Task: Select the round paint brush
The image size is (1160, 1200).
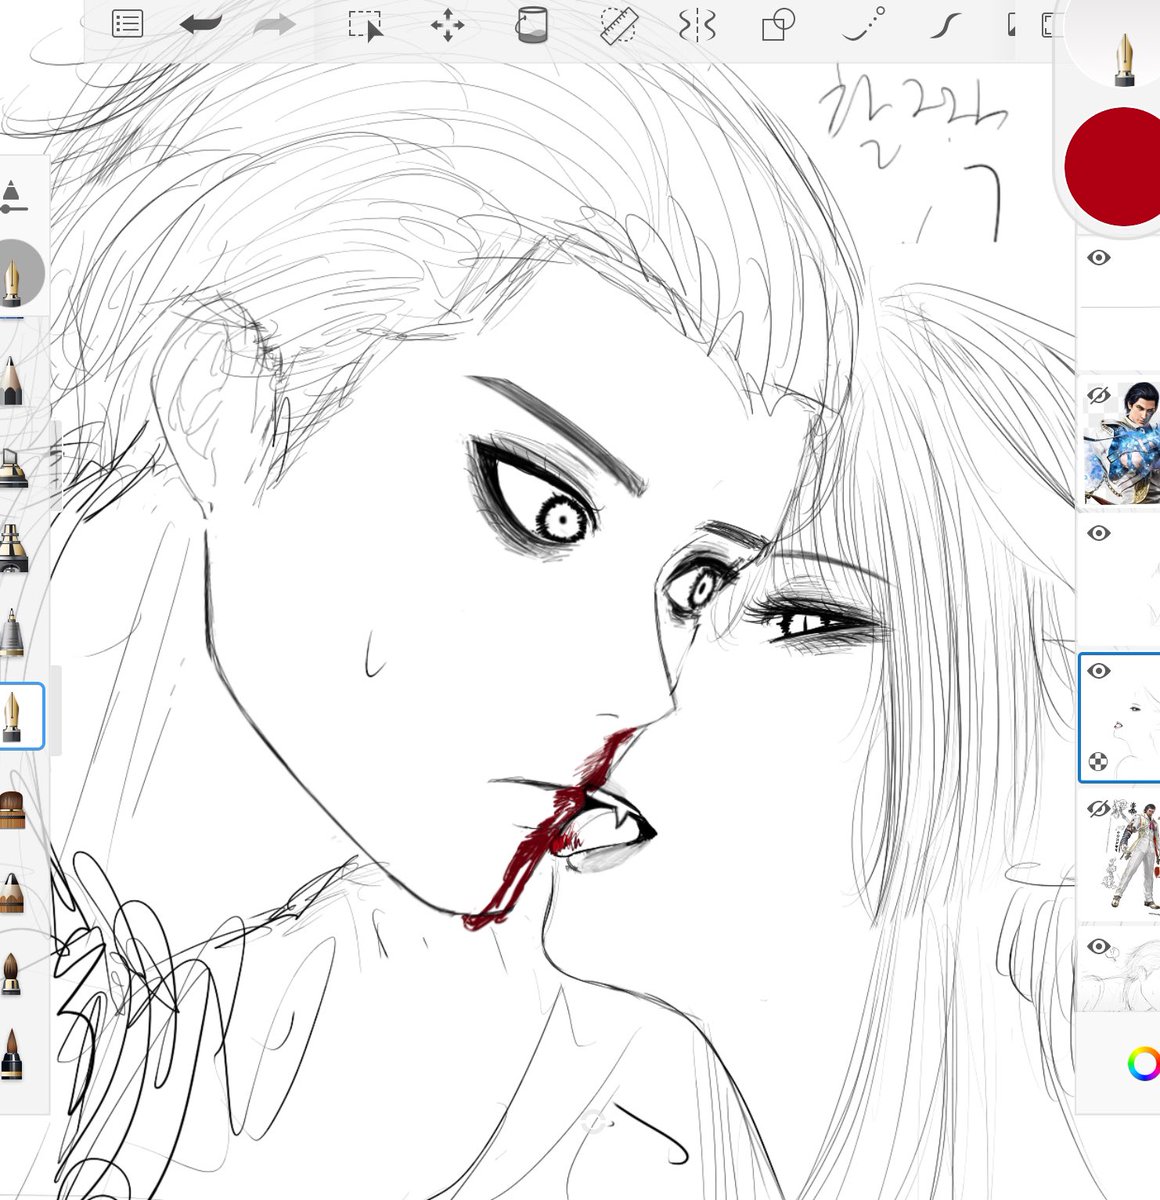Action: click(x=11, y=974)
